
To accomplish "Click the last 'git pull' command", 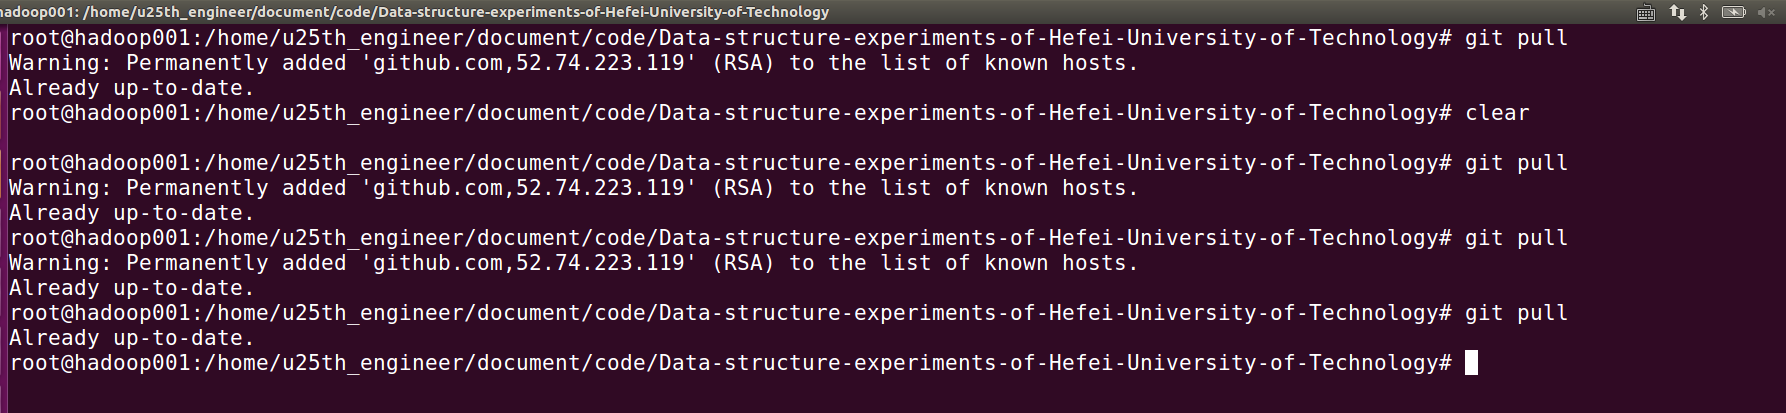I will tap(1516, 313).
